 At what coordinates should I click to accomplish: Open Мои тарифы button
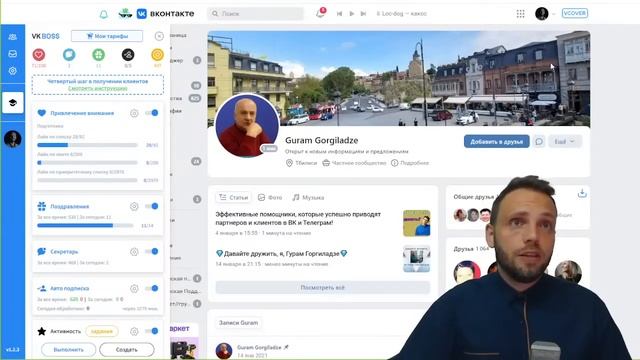[x=107, y=36]
